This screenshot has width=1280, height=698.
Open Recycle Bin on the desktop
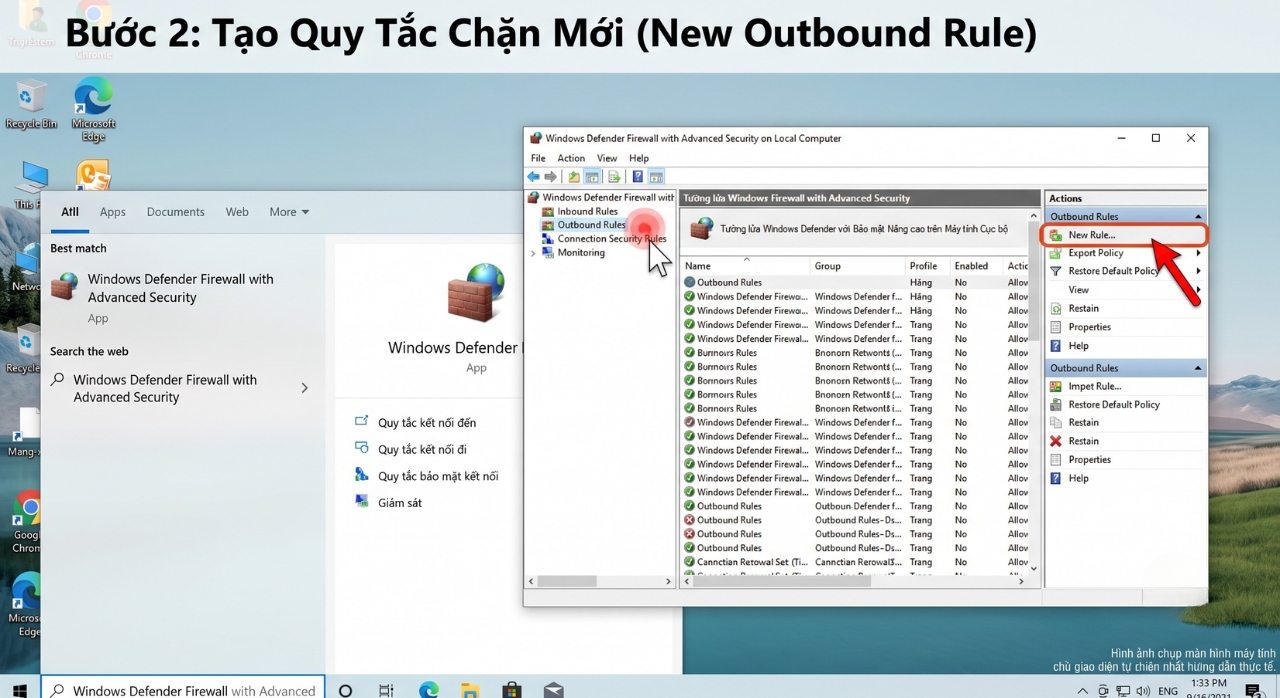(31, 104)
